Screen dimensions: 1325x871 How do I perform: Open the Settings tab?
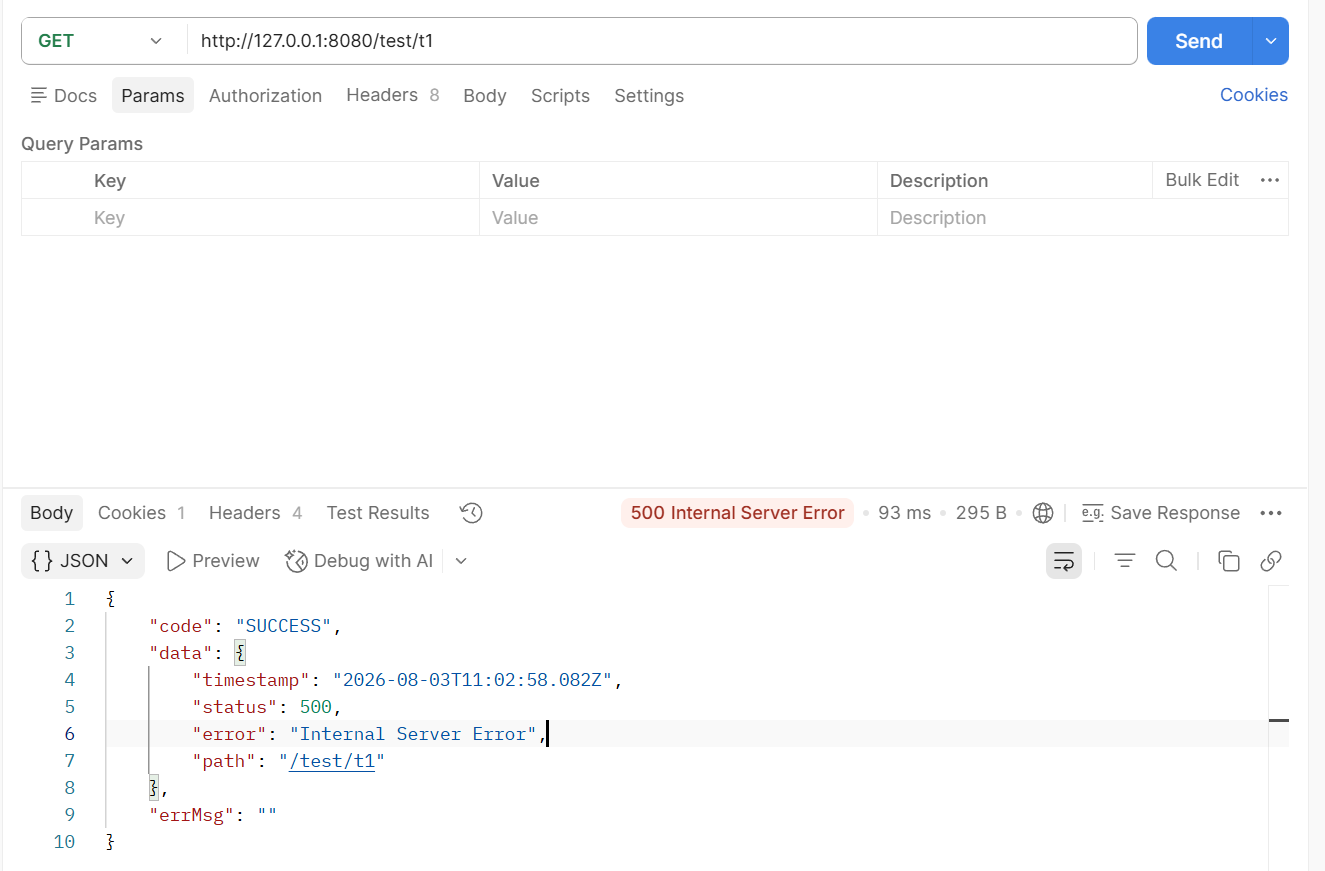tap(649, 96)
